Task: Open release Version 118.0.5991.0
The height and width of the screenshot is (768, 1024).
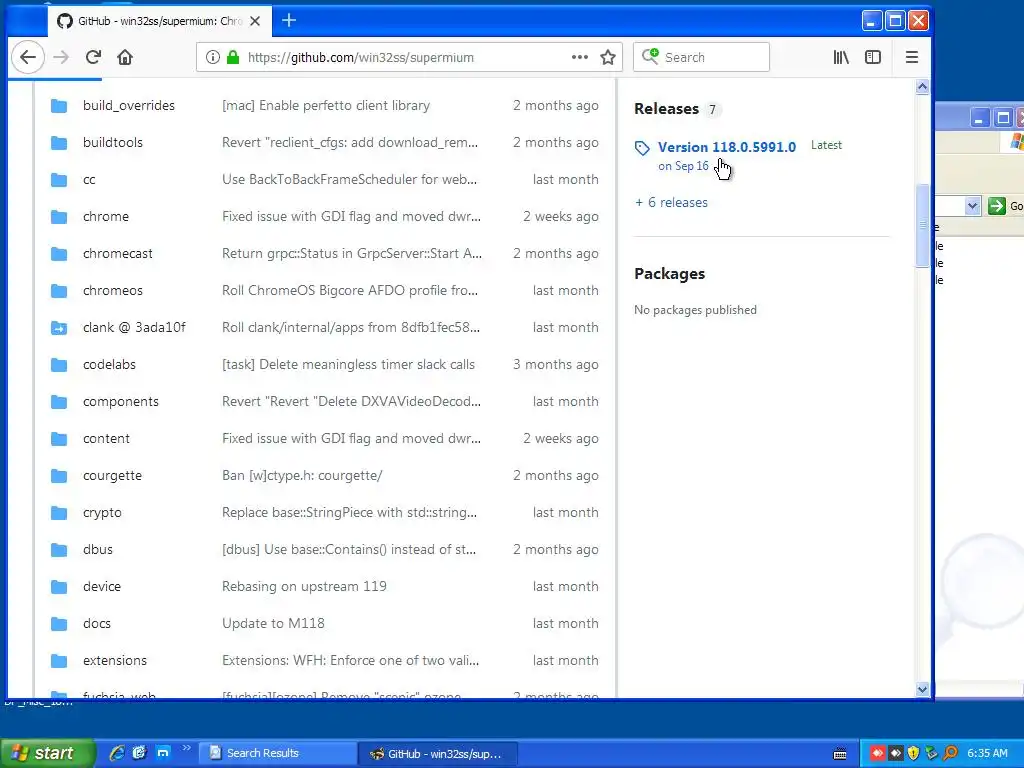Action: click(727, 147)
